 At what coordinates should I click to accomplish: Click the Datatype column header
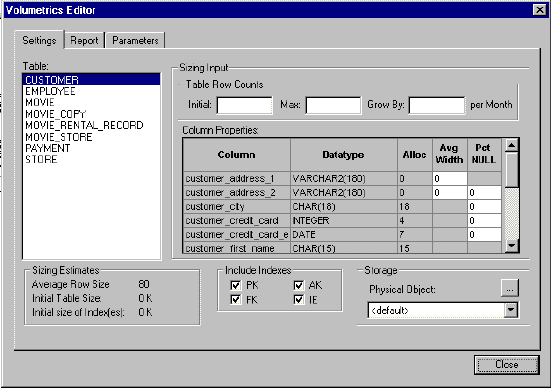pos(344,155)
